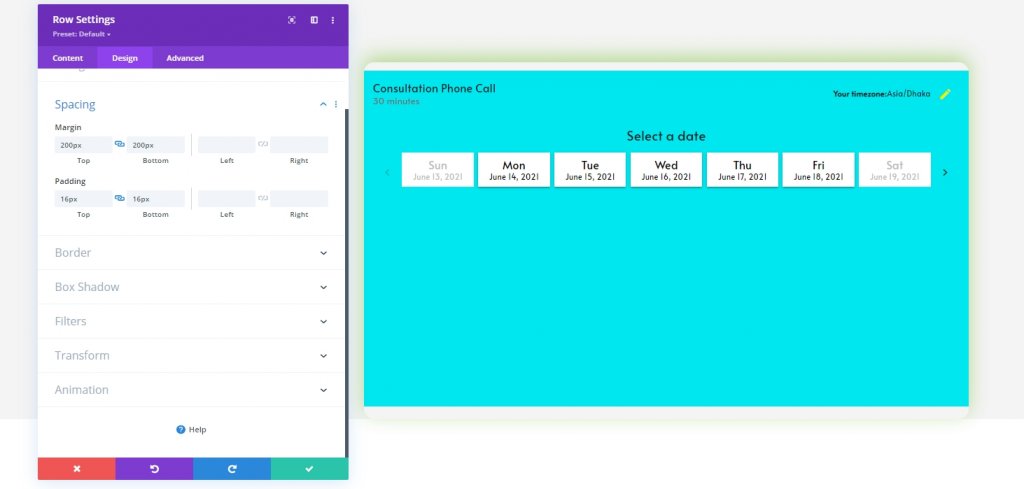The image size is (1024, 489).
Task: Click the Help question mark icon
Action: pyautogui.click(x=181, y=430)
